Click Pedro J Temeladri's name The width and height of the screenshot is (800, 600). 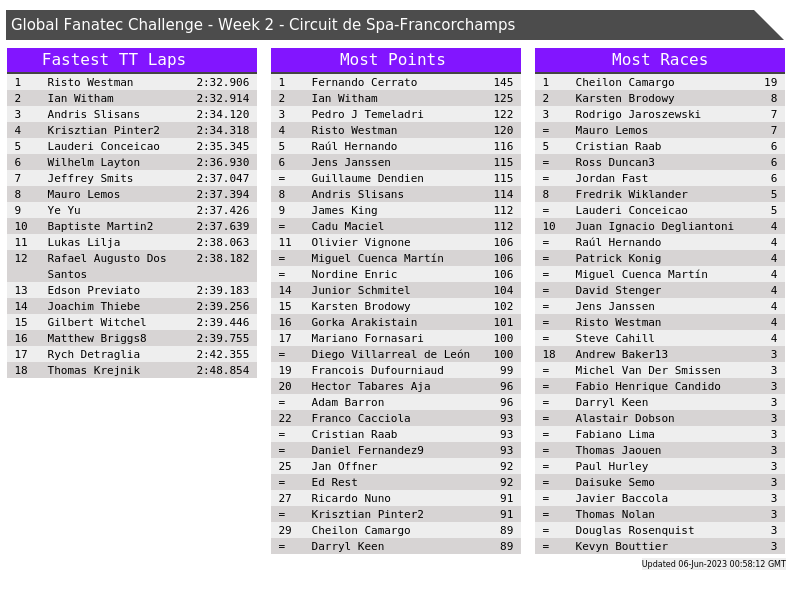pos(367,114)
